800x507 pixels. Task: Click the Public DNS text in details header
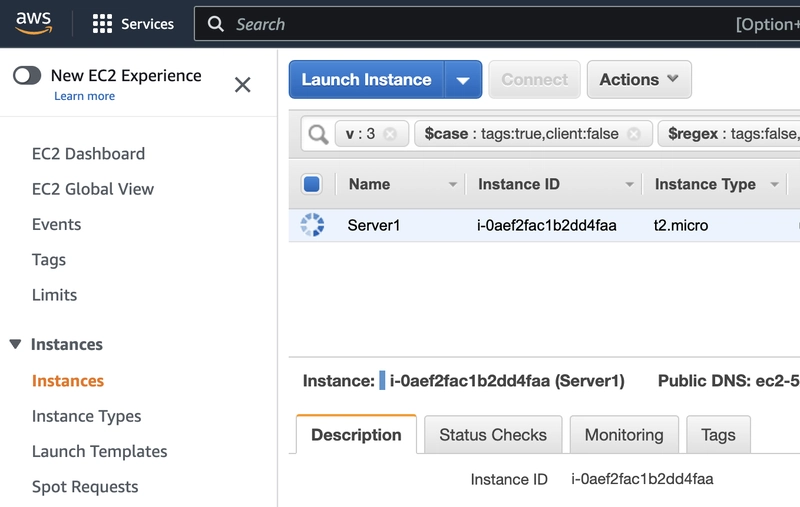(x=729, y=381)
